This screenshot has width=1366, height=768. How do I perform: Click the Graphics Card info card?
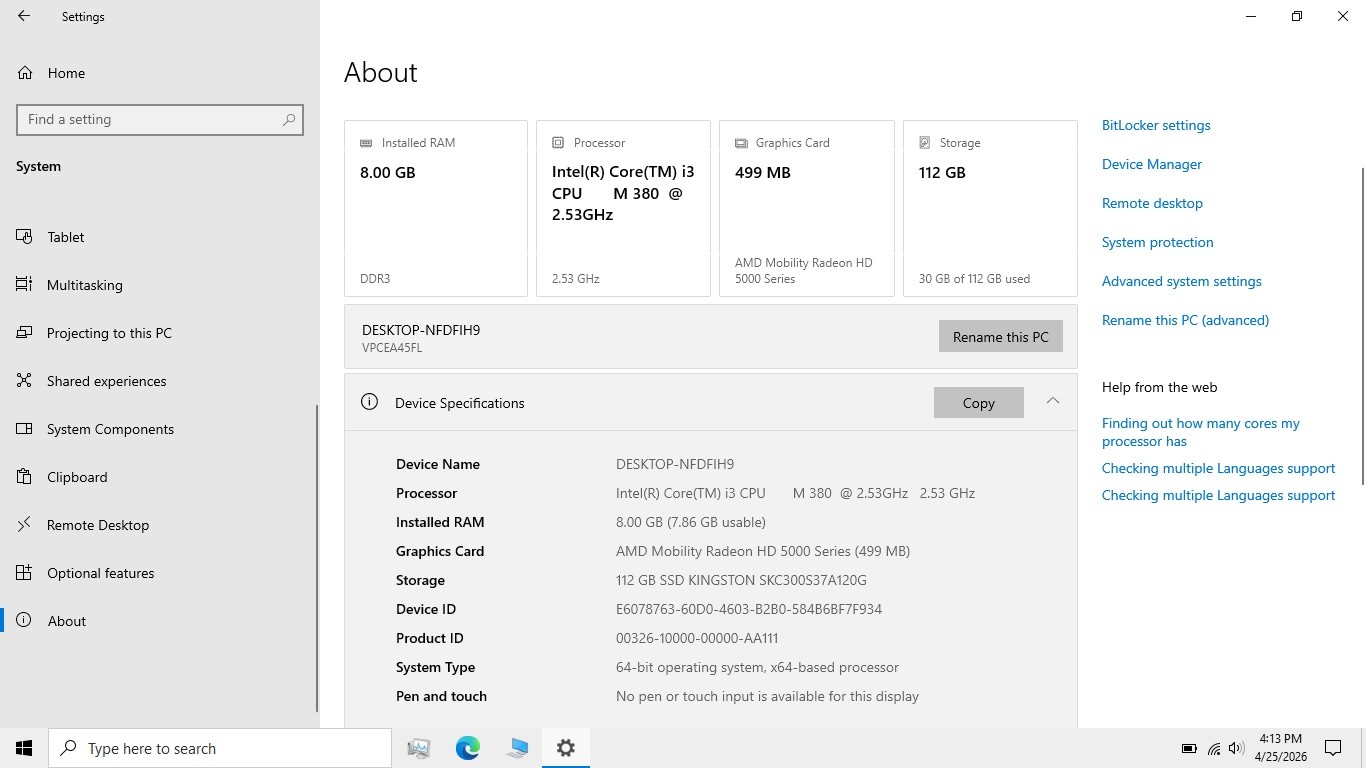807,209
